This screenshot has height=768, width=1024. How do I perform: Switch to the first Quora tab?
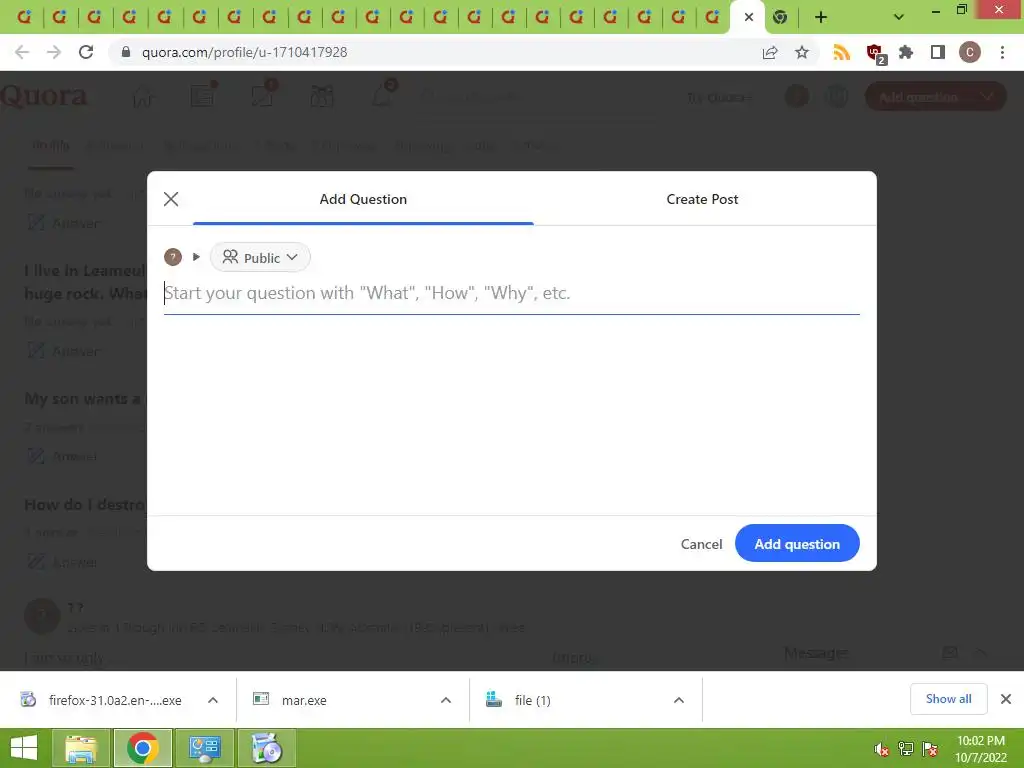pos(24,17)
